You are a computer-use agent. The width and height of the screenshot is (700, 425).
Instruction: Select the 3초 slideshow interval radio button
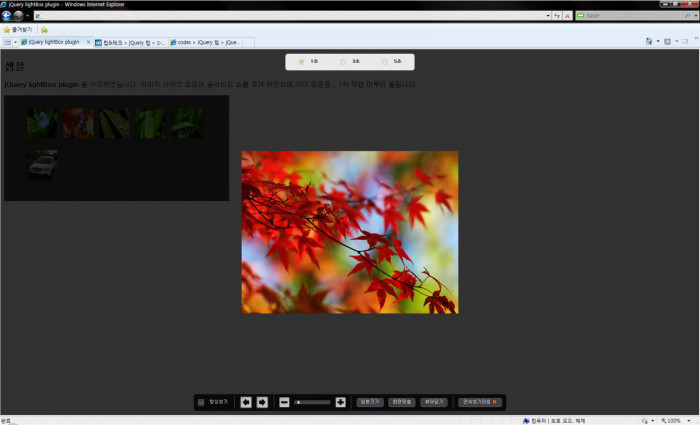pos(343,62)
